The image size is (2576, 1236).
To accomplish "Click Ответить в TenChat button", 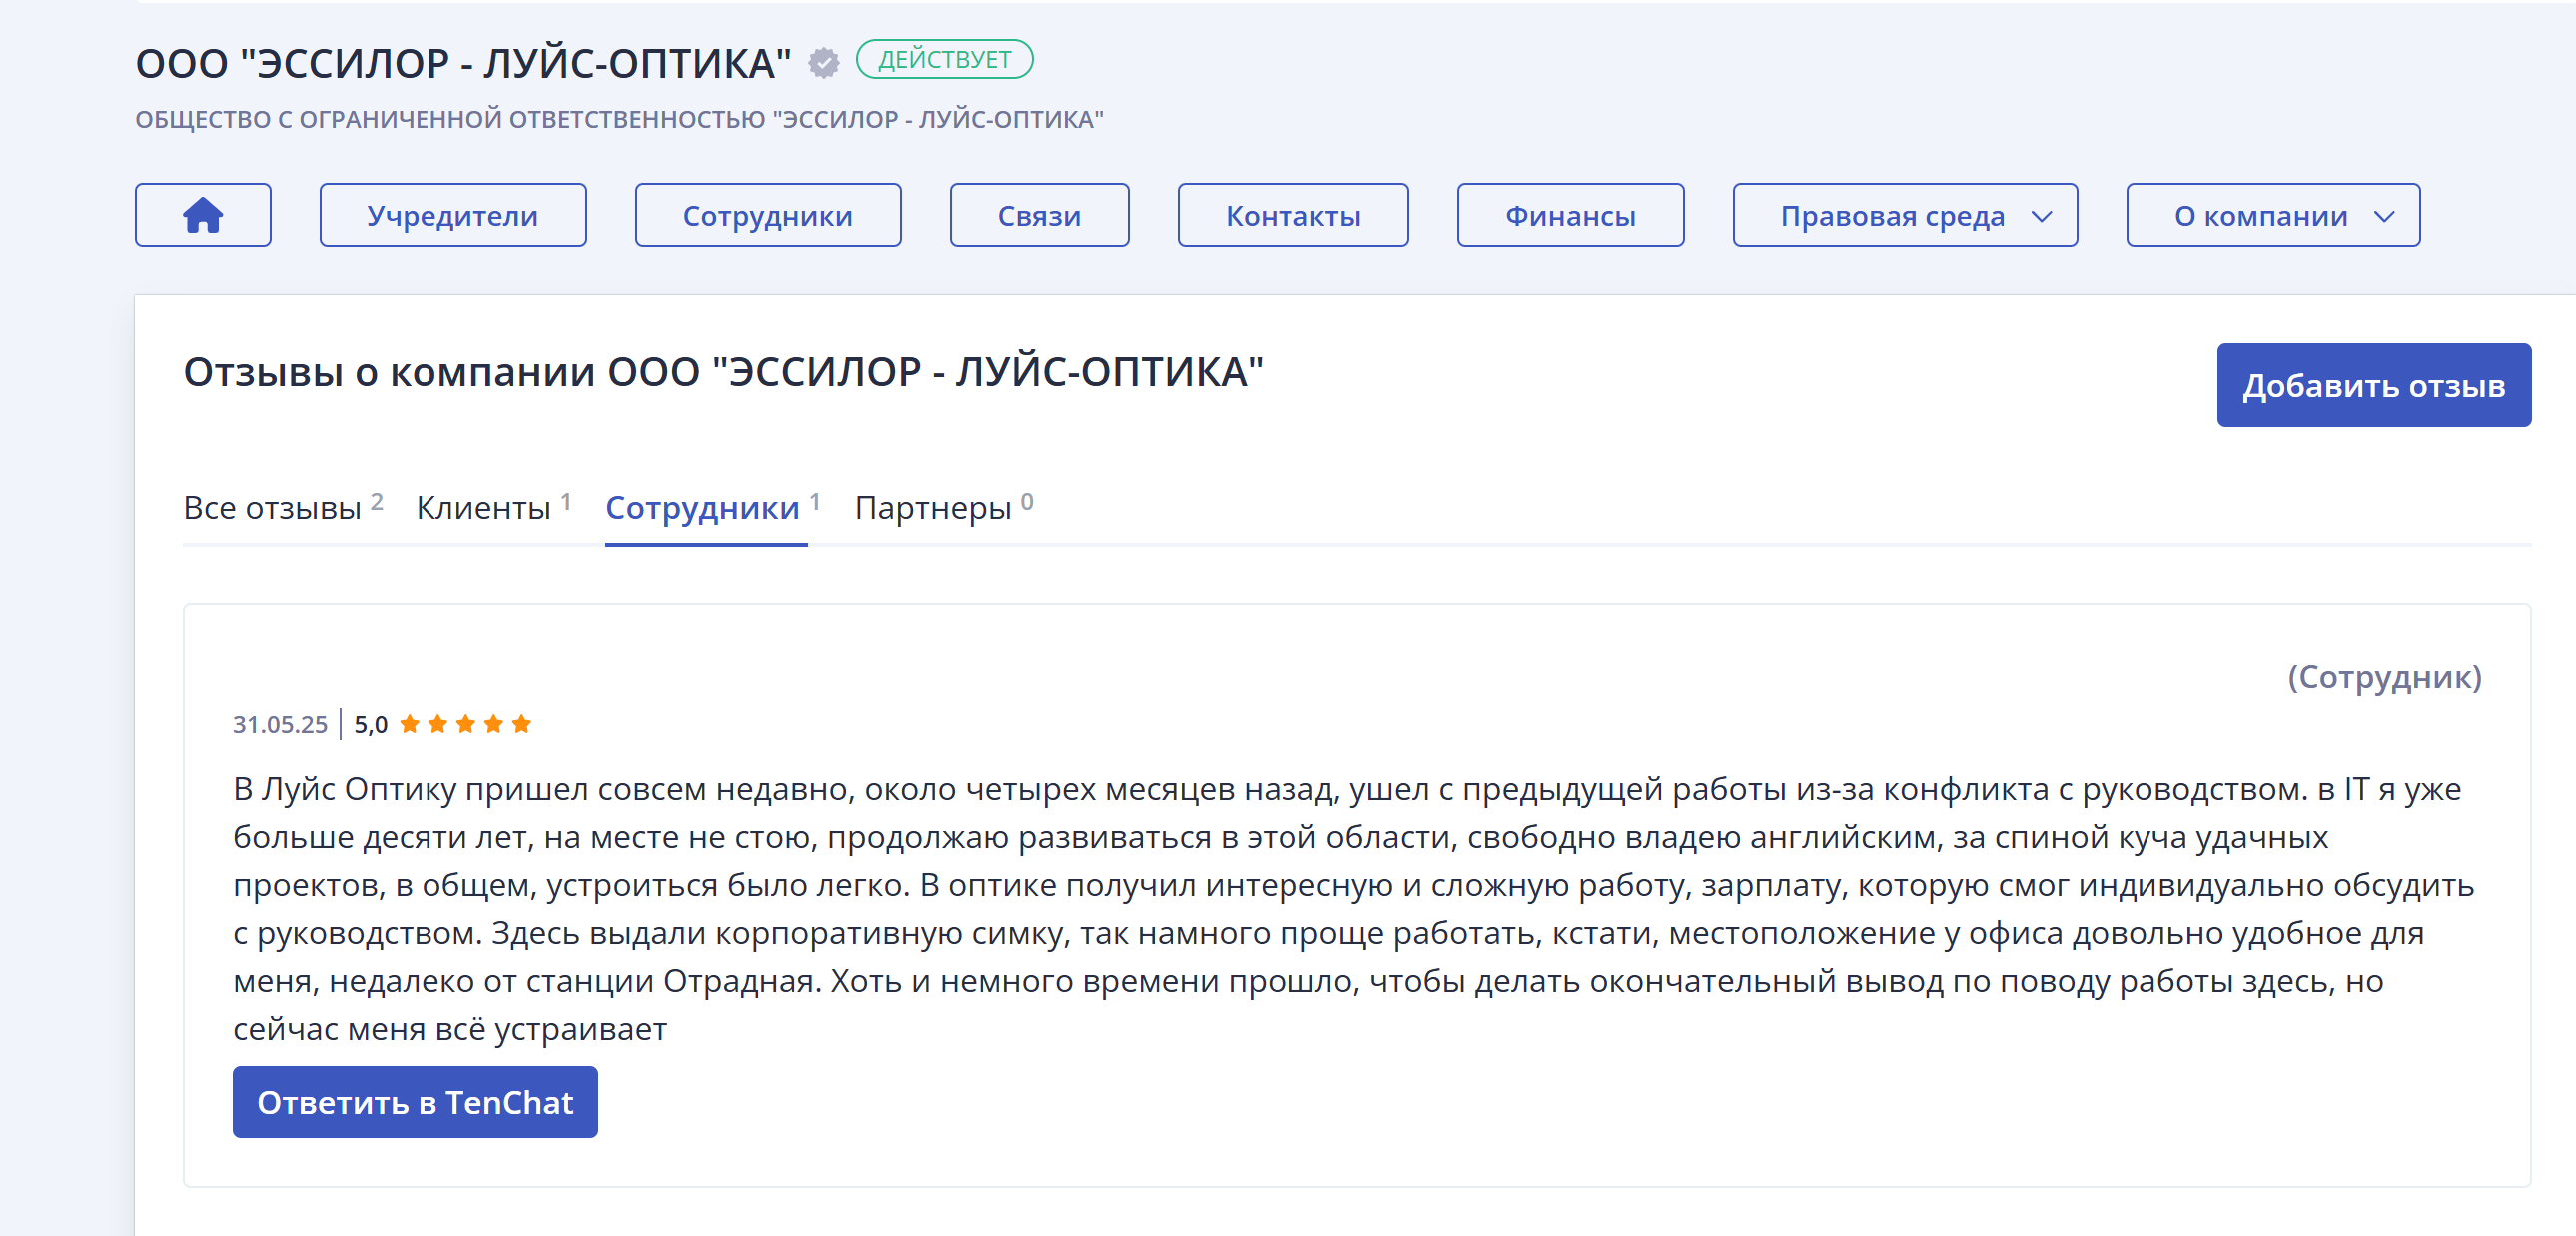I will click(x=415, y=1102).
